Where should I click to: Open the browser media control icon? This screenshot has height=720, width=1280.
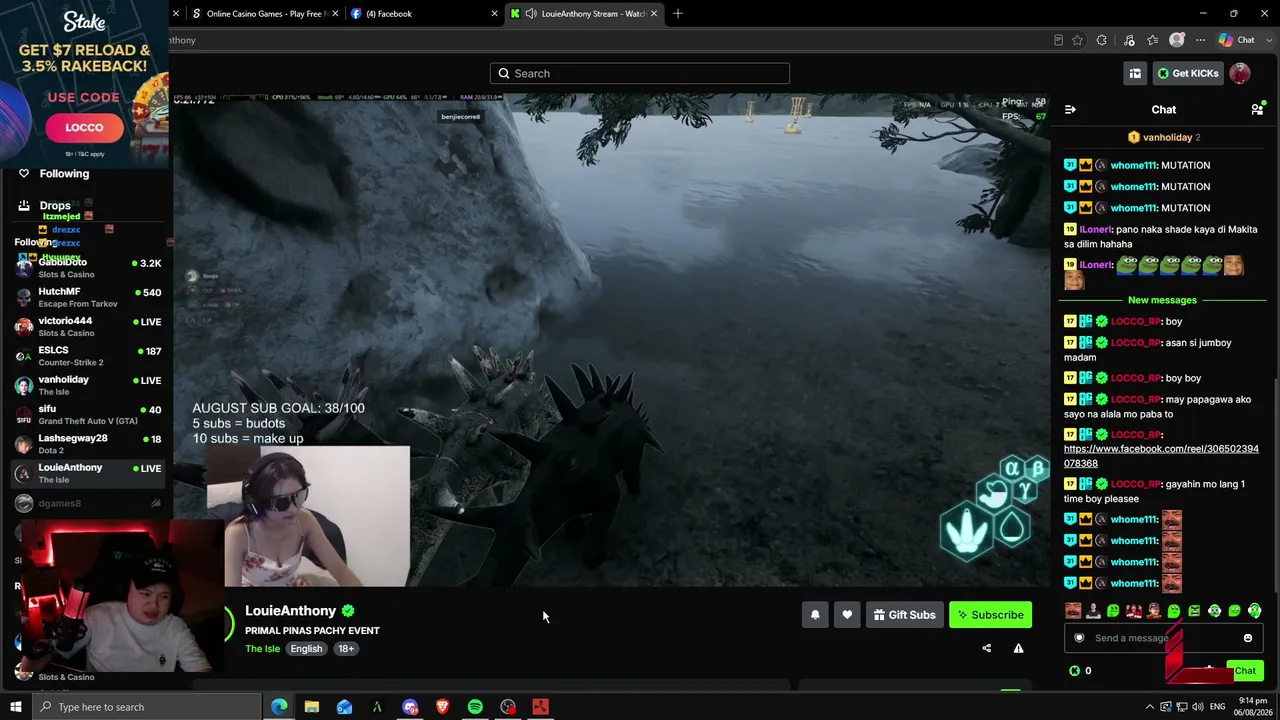(1129, 40)
